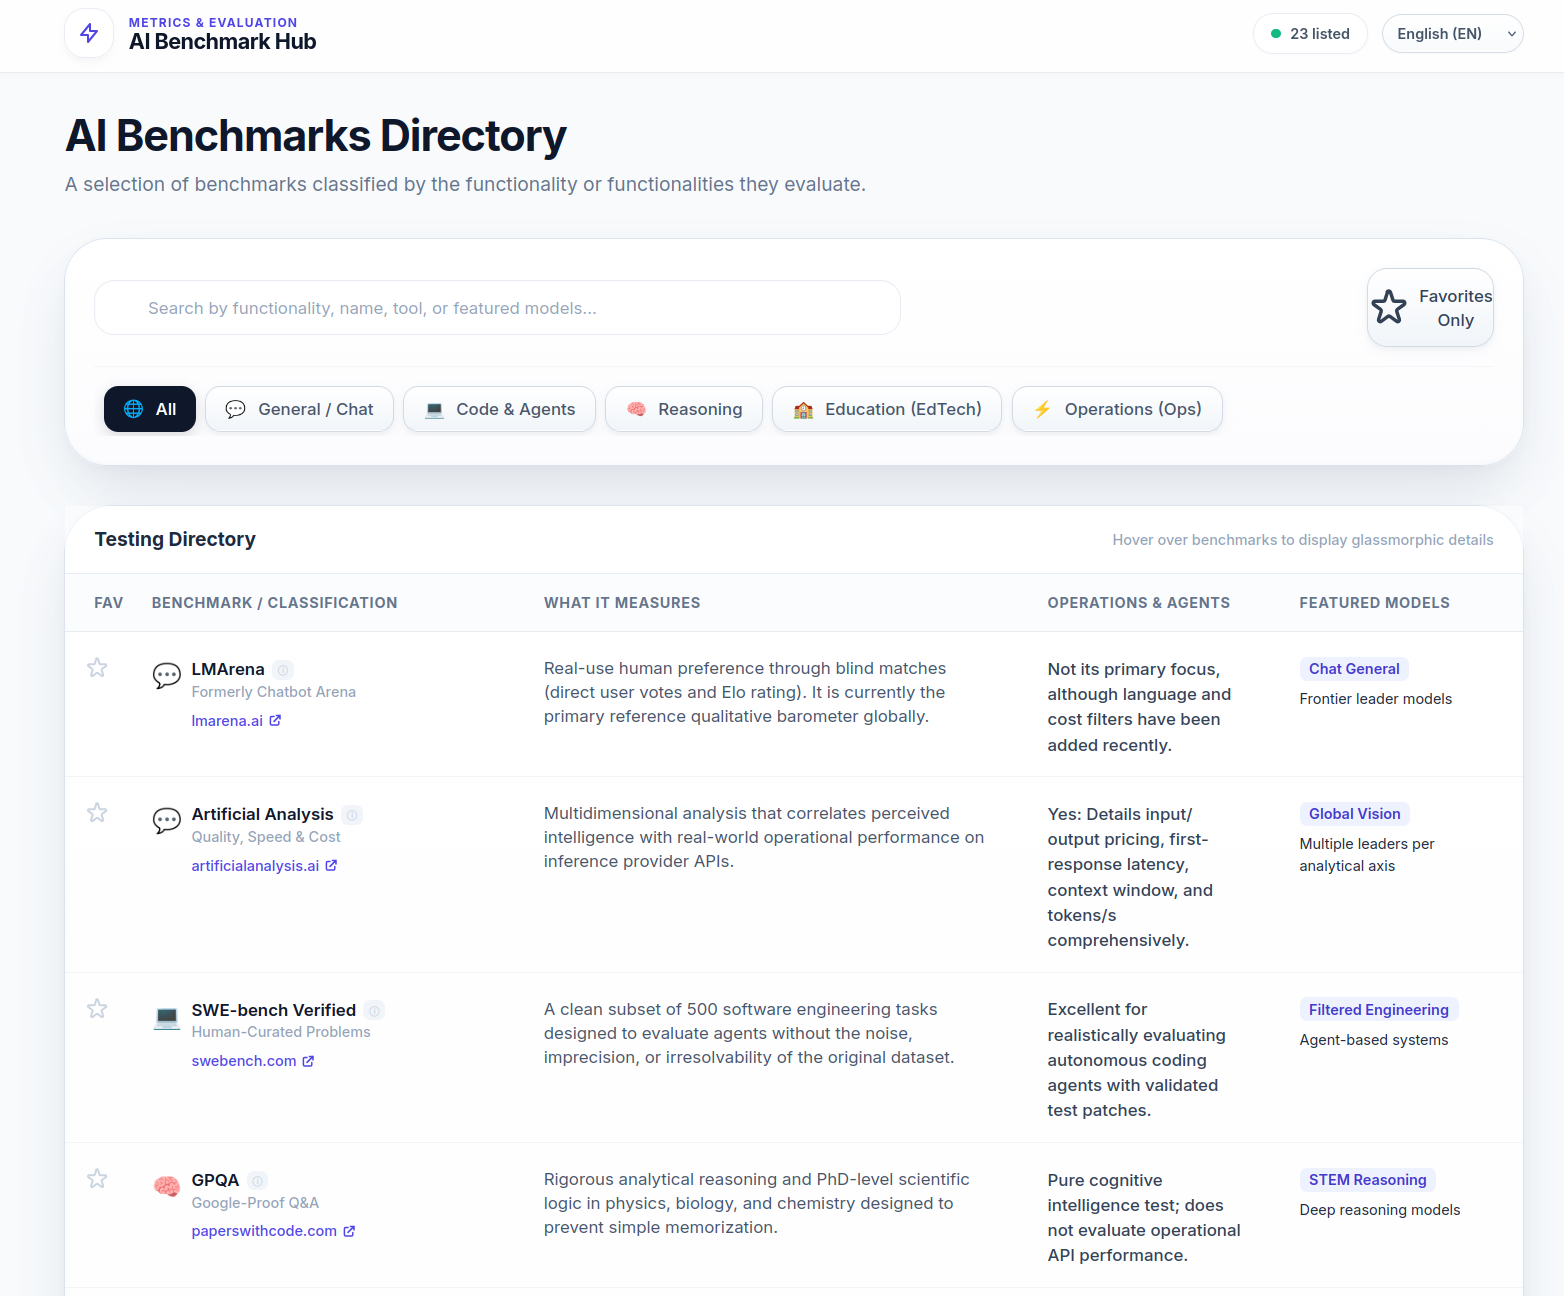Click 'Deep reasoning models' text
This screenshot has height=1296, width=1564.
pos(1379,1210)
